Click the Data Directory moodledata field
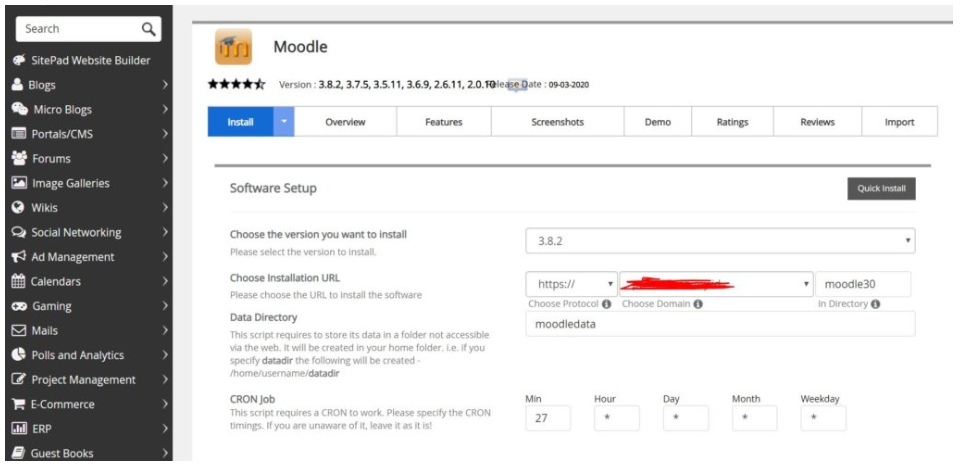The width and height of the screenshot is (964, 468). (x=720, y=323)
